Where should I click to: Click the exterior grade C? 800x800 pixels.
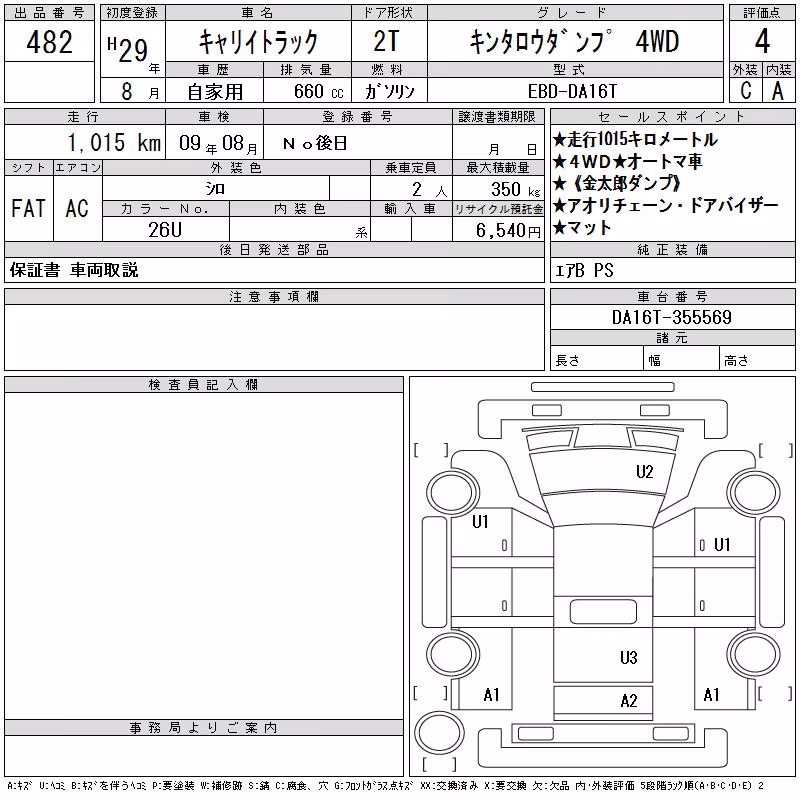pos(746,91)
